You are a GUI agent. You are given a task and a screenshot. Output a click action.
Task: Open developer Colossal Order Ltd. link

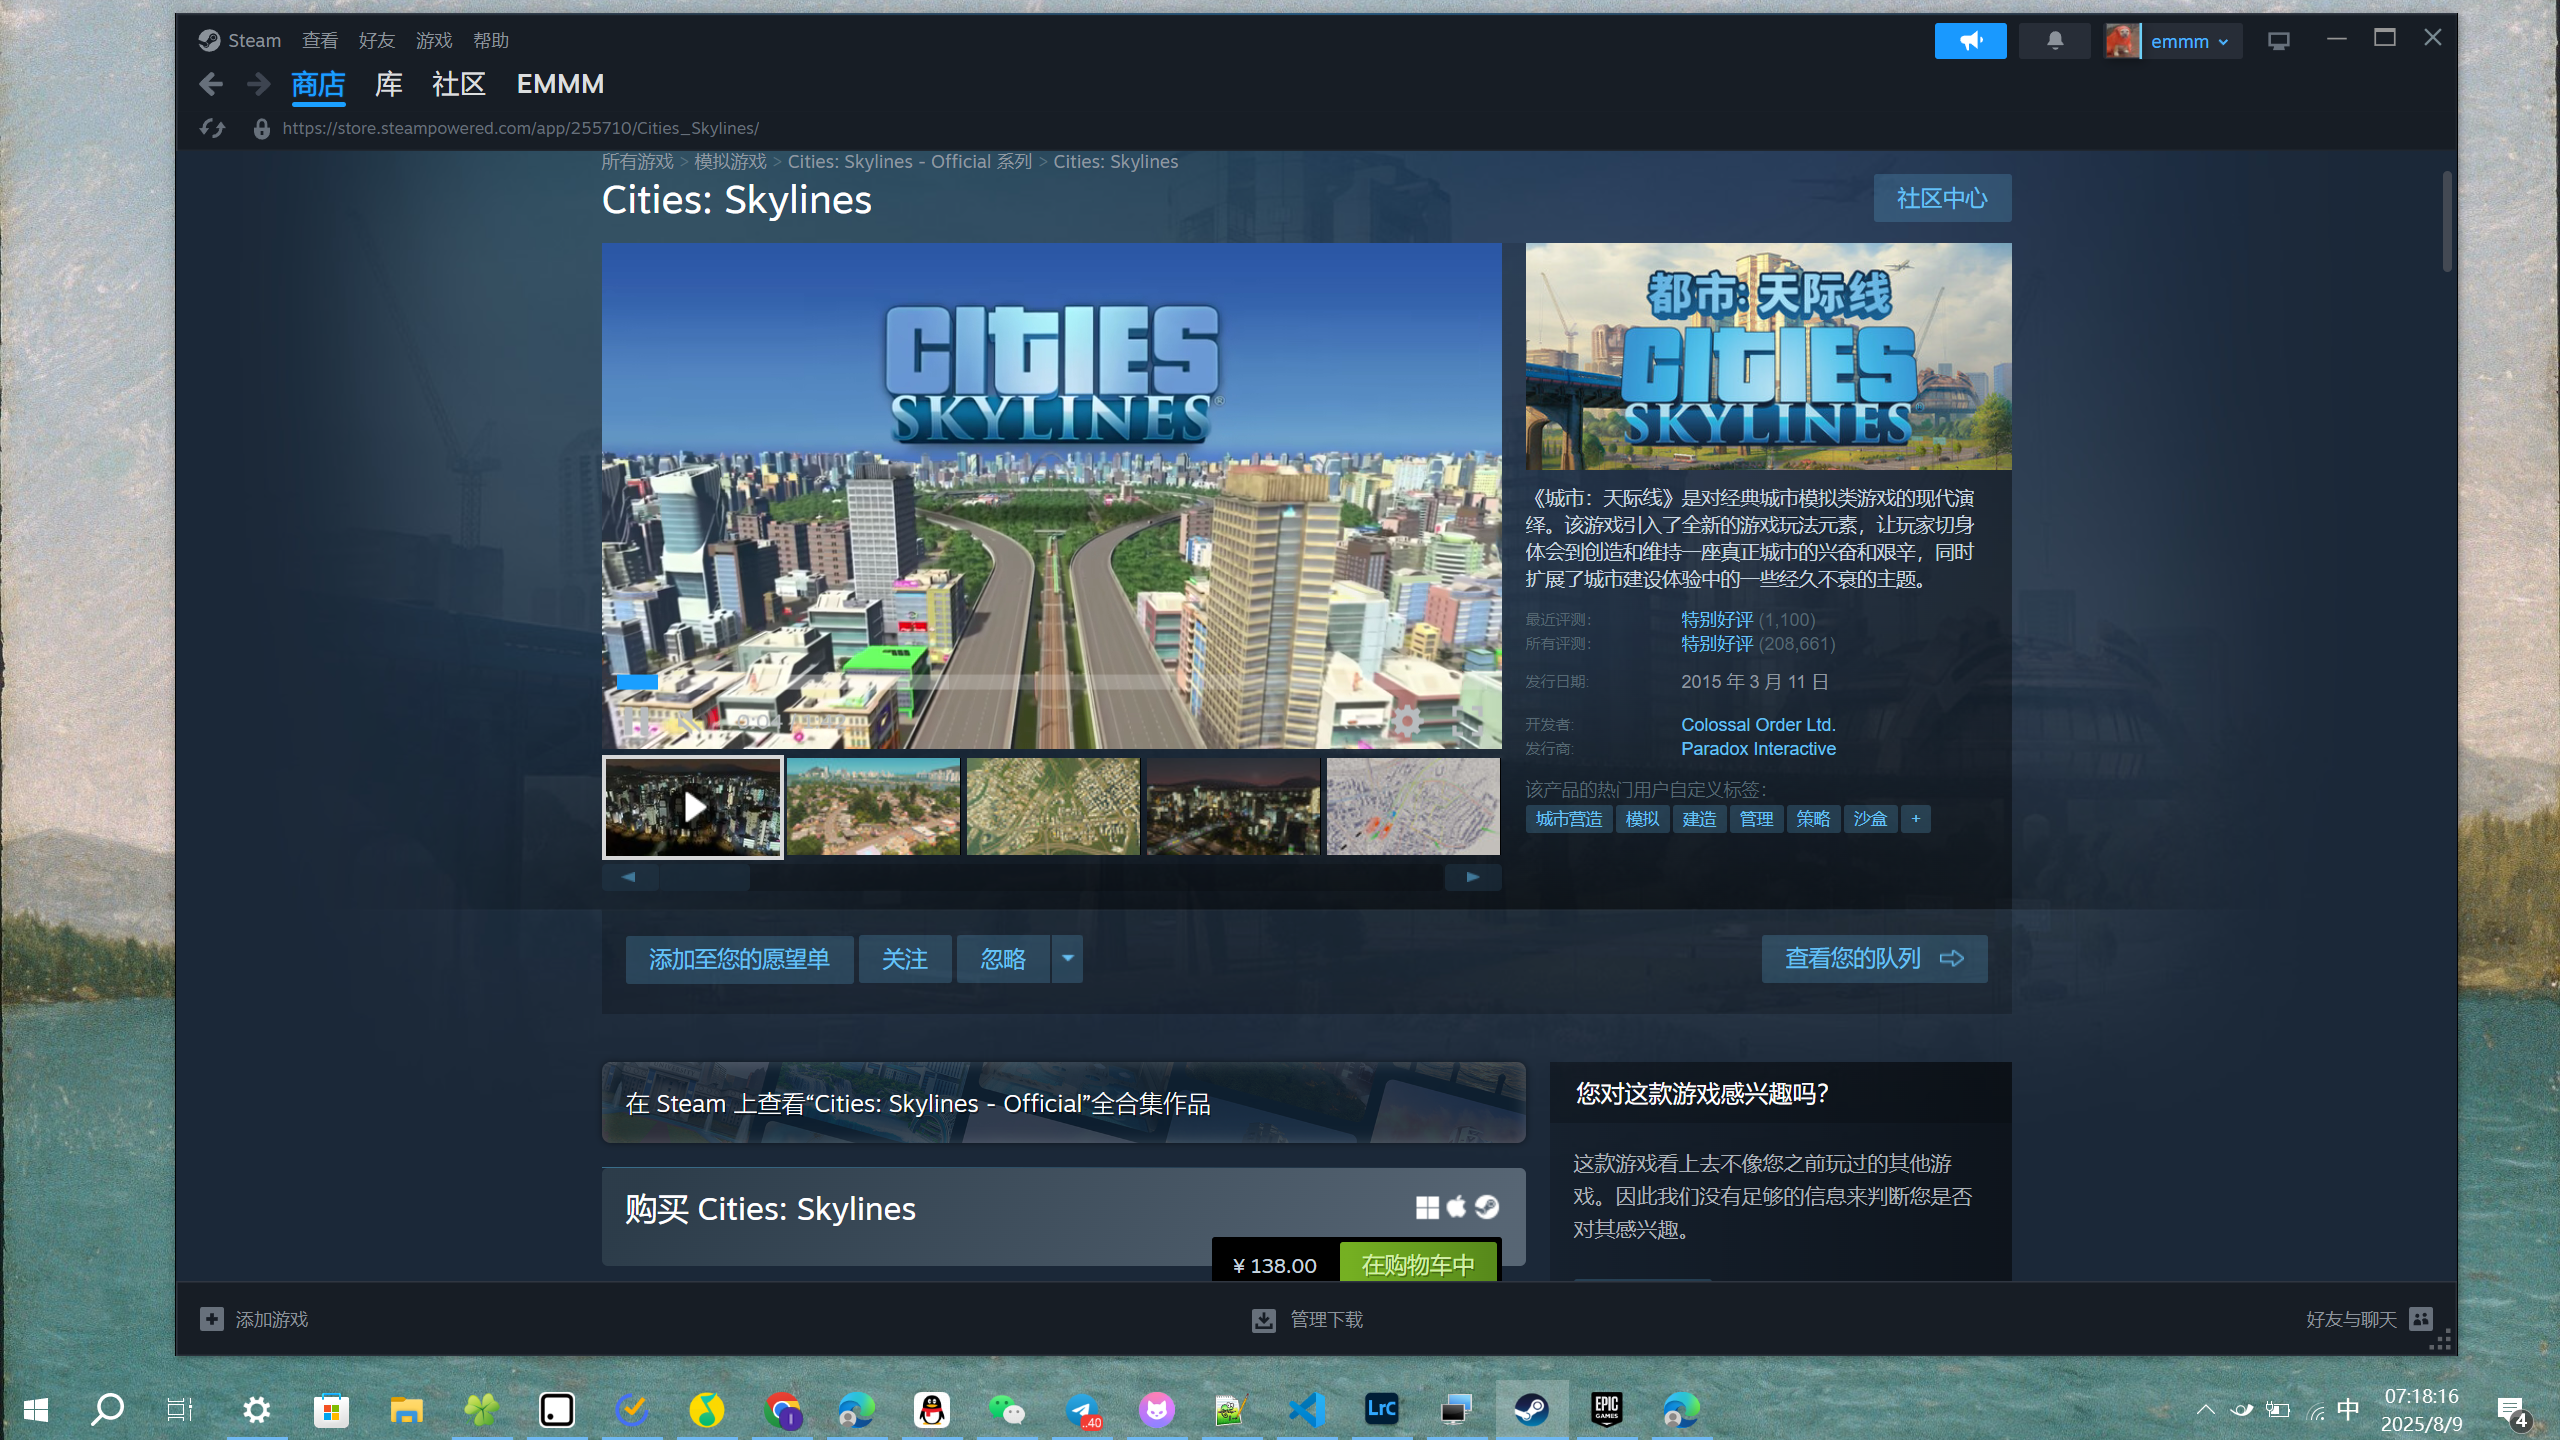[1757, 725]
